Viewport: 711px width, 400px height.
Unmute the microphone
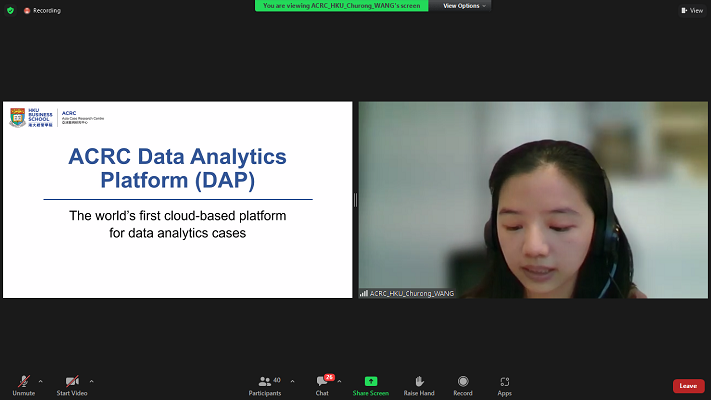point(24,385)
